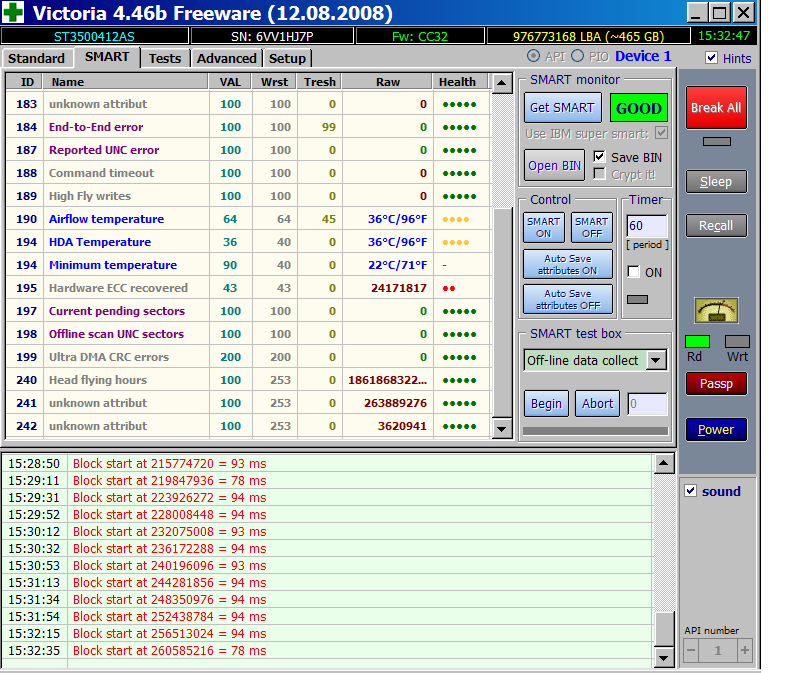Click the green Rd indicator
The image size is (800, 673).
697,342
